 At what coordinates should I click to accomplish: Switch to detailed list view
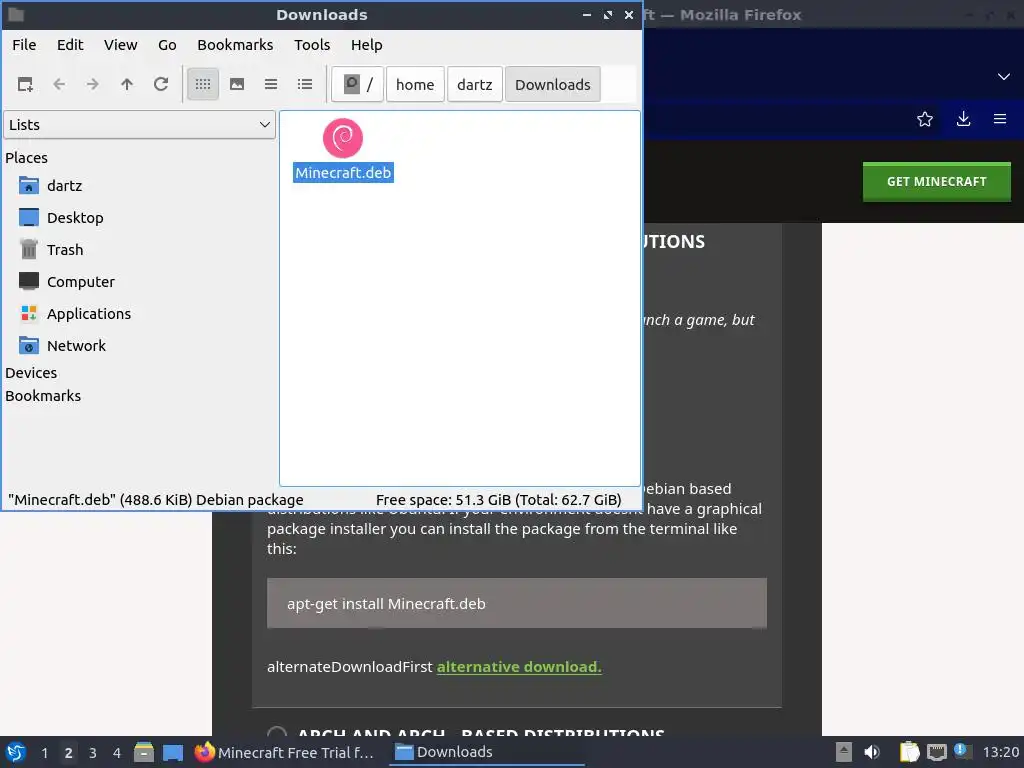305,84
